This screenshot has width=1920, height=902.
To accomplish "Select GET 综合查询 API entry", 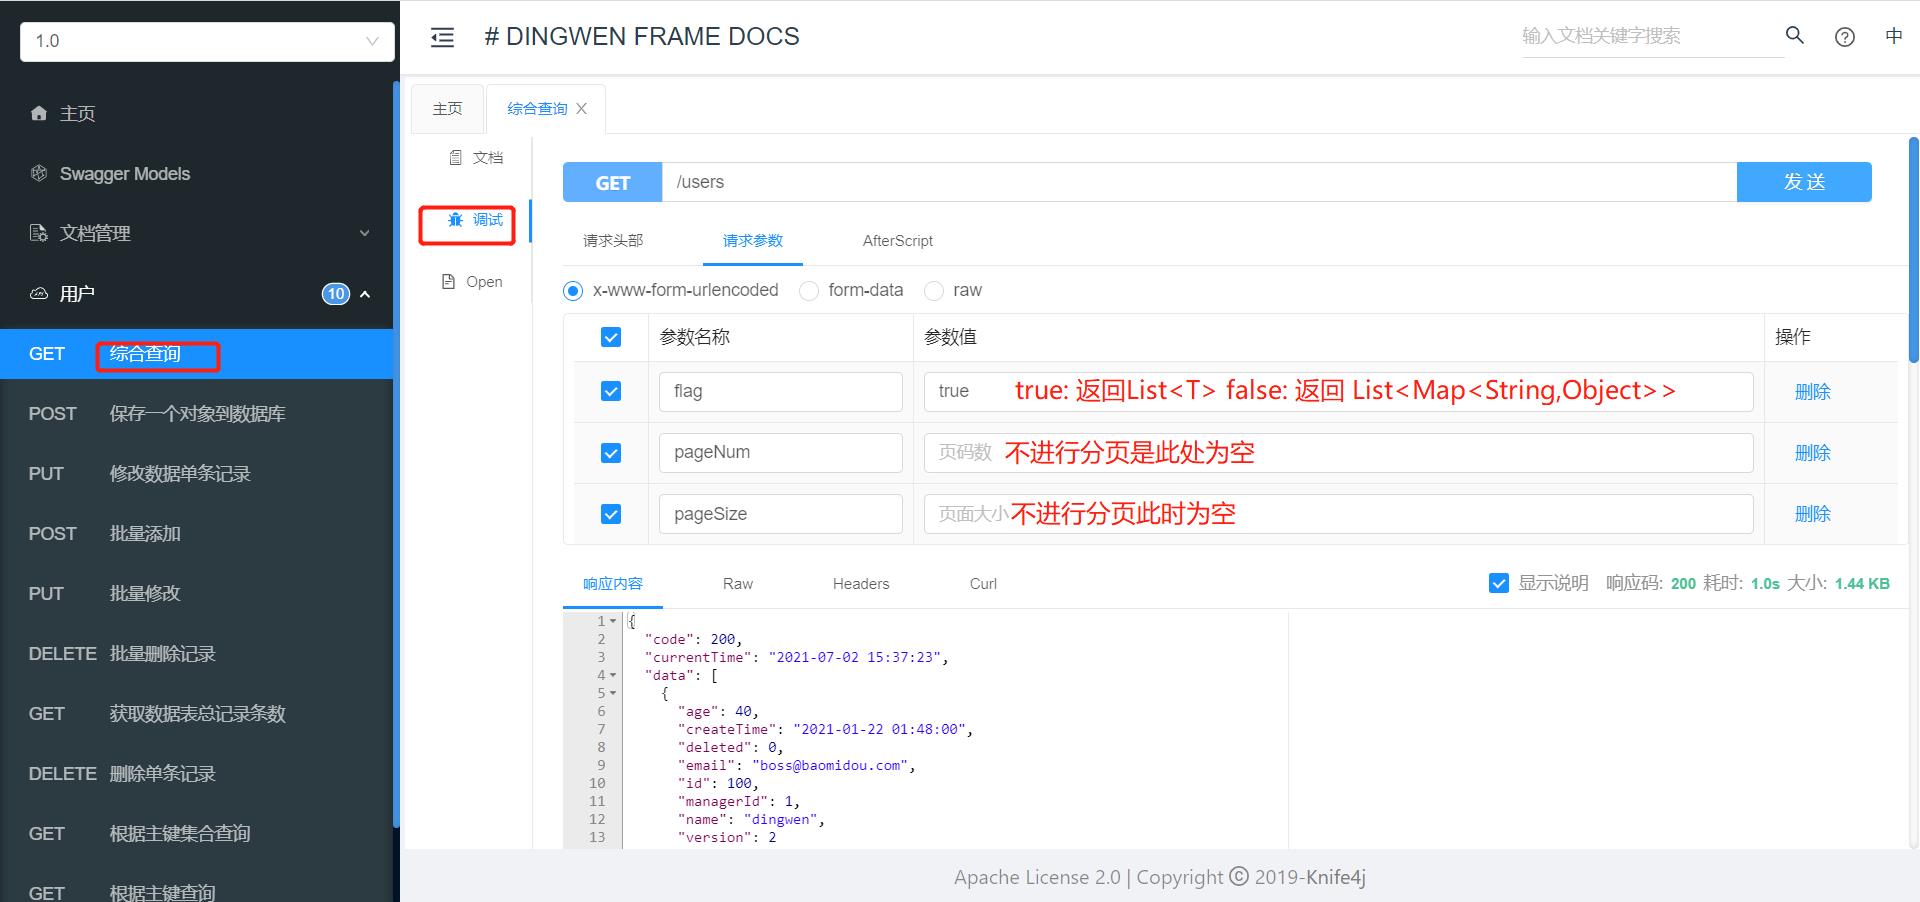I will [x=196, y=354].
